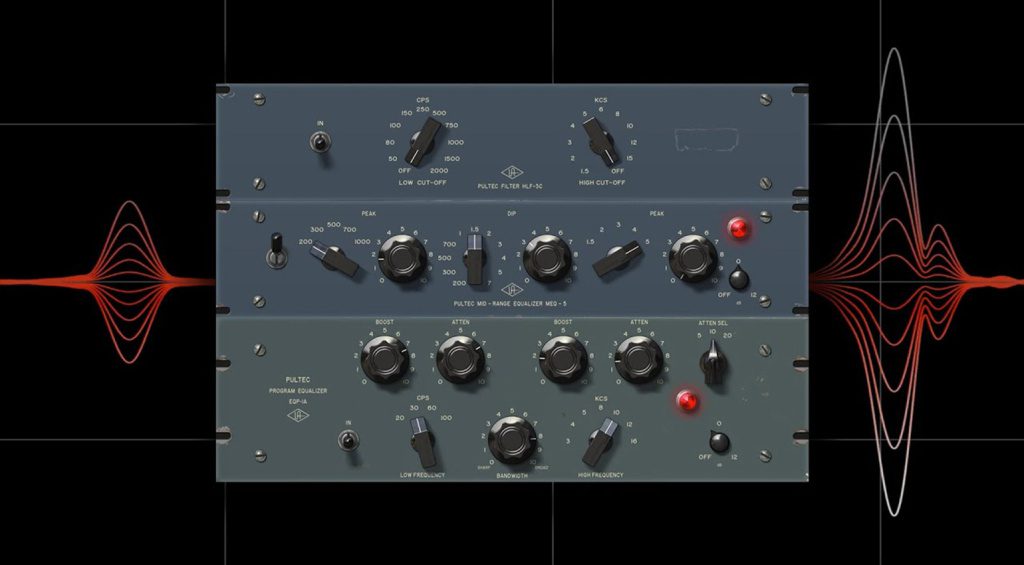The image size is (1024, 565).
Task: Click the UA diamond logo on the MEQ-5
Action: coord(511,290)
